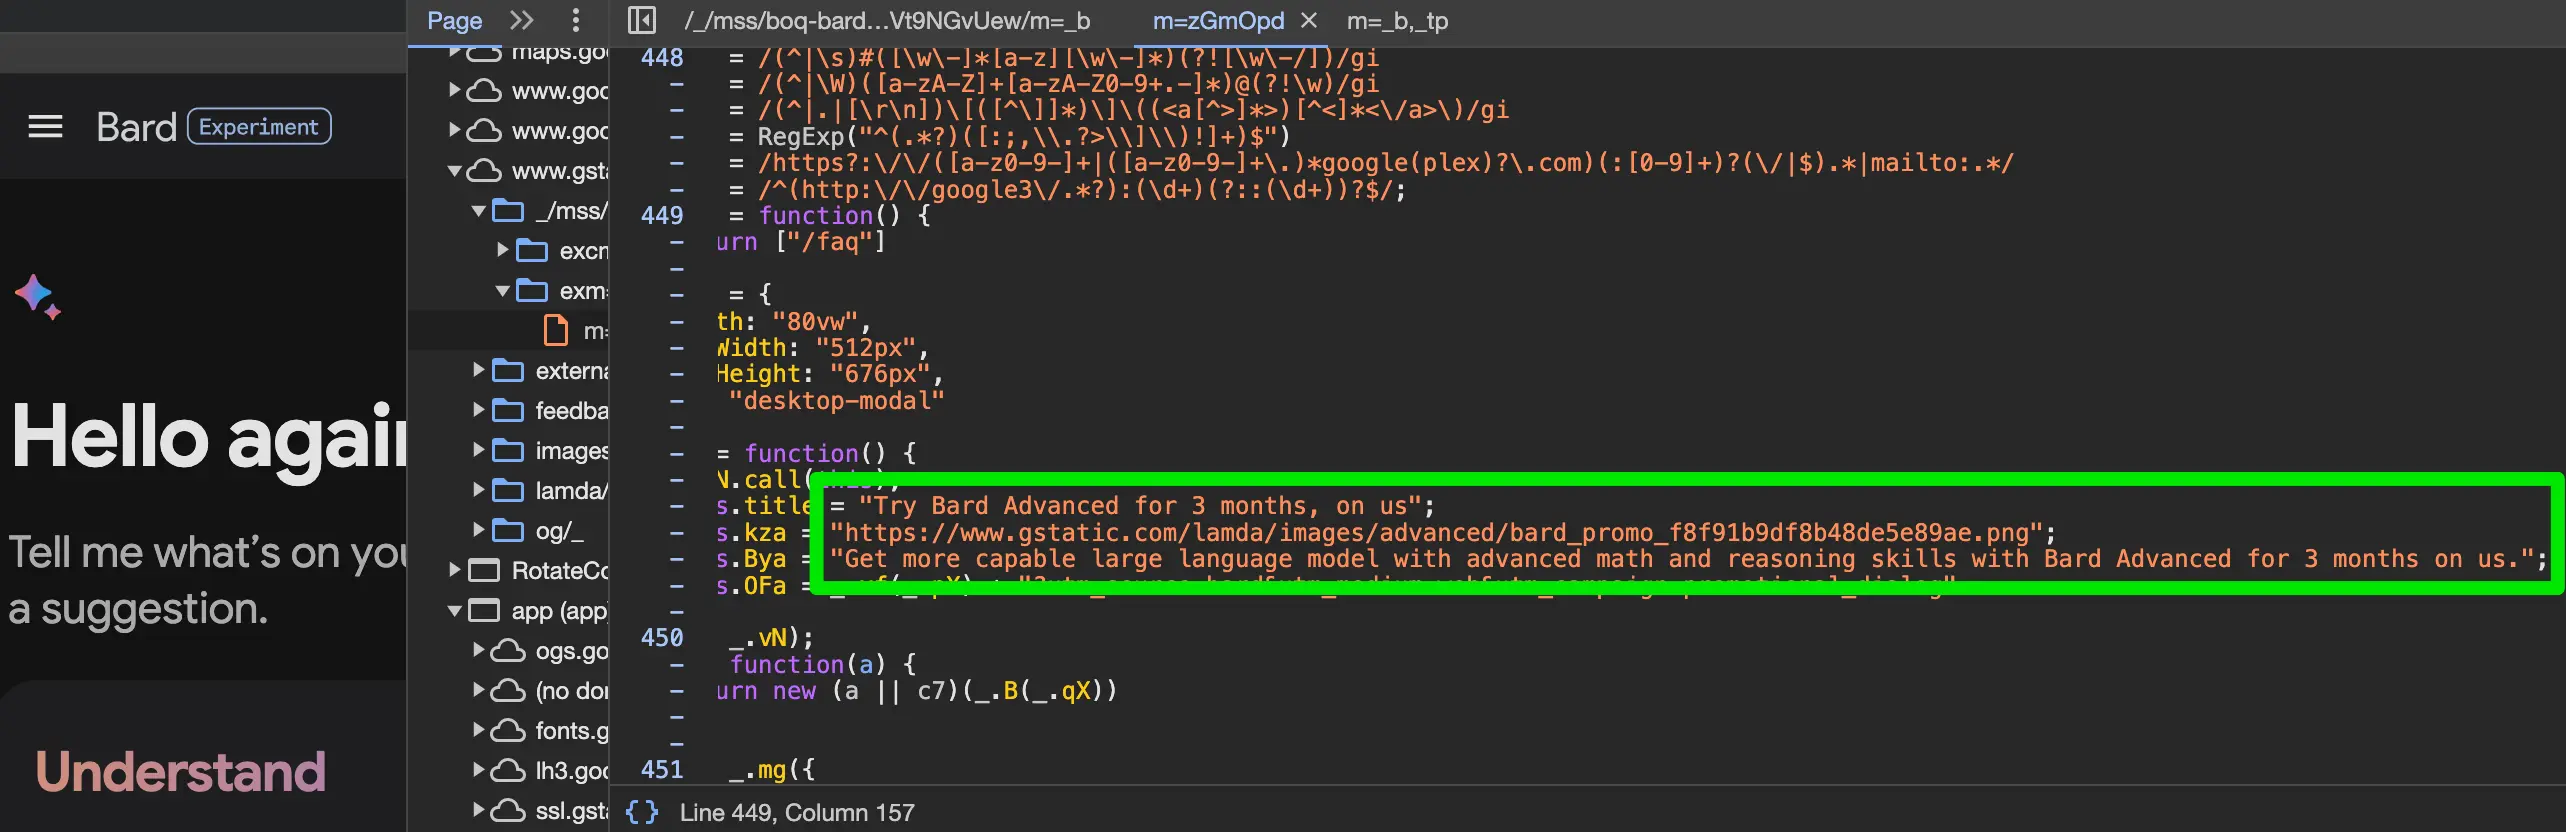The width and height of the screenshot is (2566, 832).
Task: Collapse the exm folder
Action: pos(503,290)
